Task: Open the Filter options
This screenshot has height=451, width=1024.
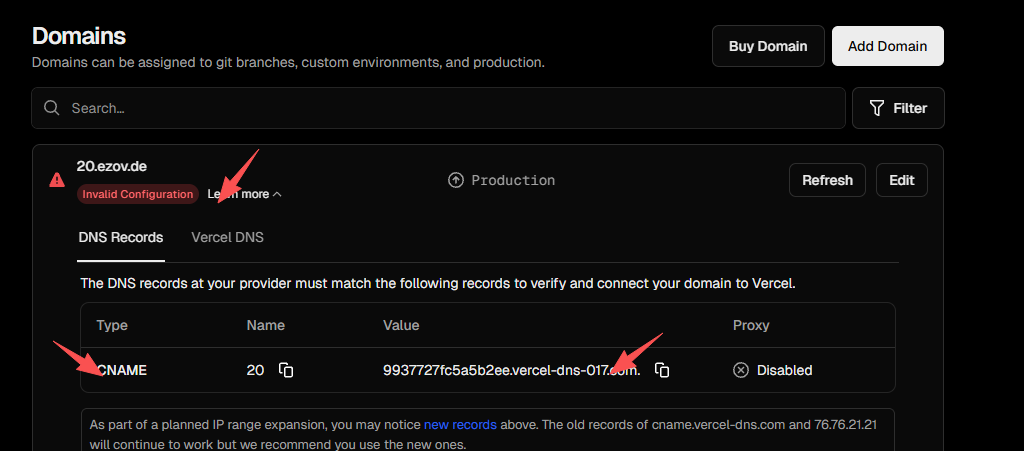Action: click(897, 108)
